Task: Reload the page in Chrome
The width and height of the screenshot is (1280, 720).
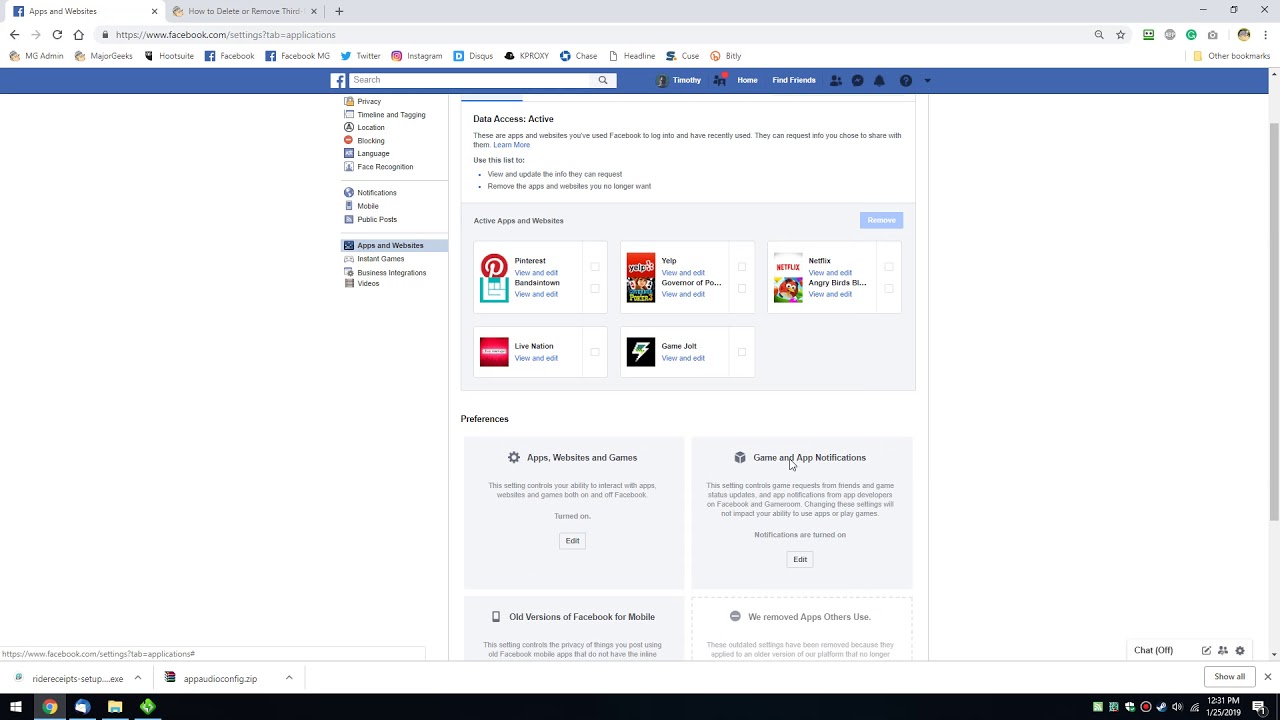Action: pos(57,34)
